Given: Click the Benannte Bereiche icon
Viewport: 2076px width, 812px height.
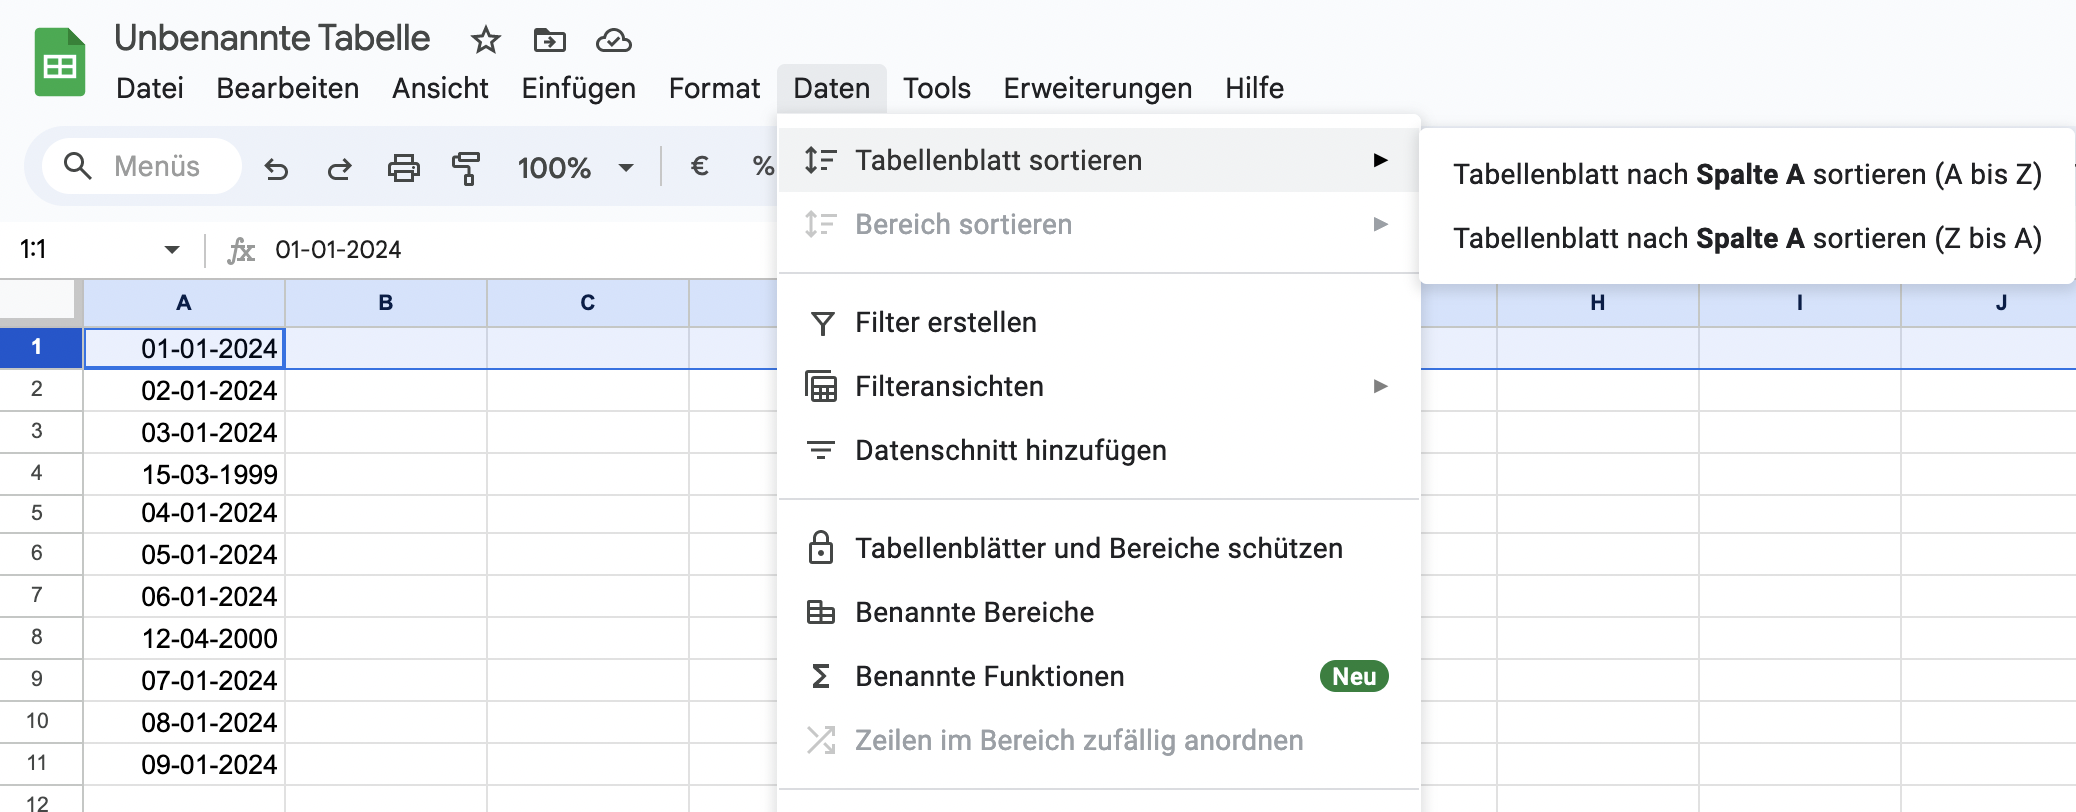Looking at the screenshot, I should [x=821, y=612].
